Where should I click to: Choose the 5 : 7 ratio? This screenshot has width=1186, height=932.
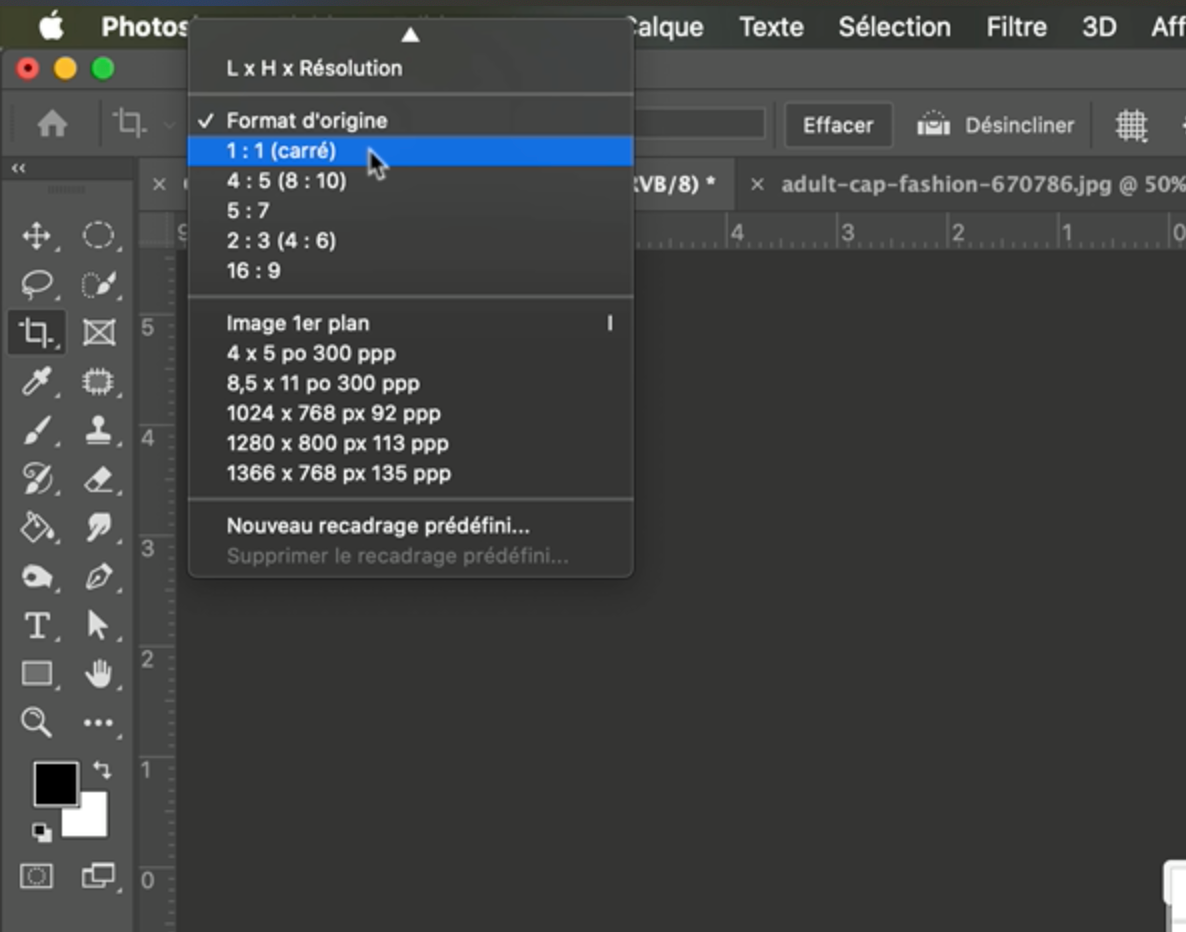coord(410,210)
